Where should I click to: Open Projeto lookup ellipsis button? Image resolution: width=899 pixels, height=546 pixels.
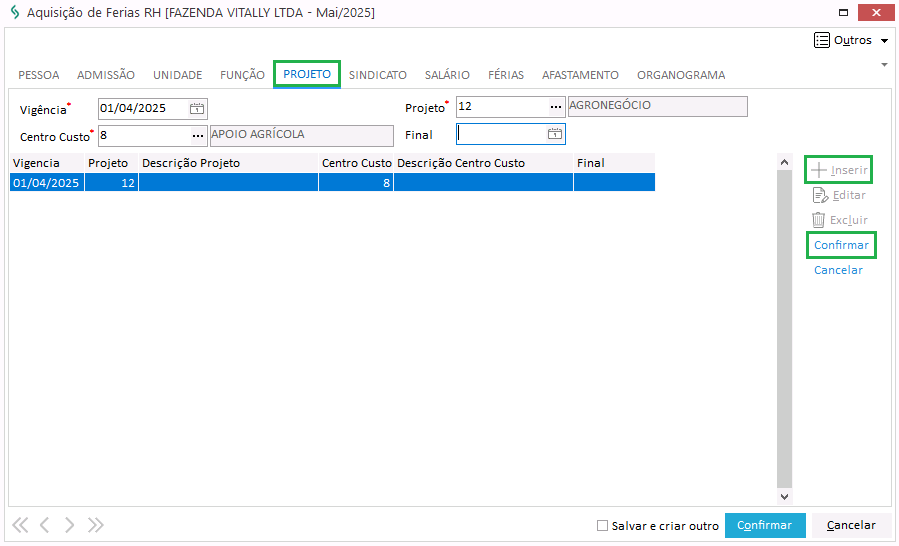point(556,107)
